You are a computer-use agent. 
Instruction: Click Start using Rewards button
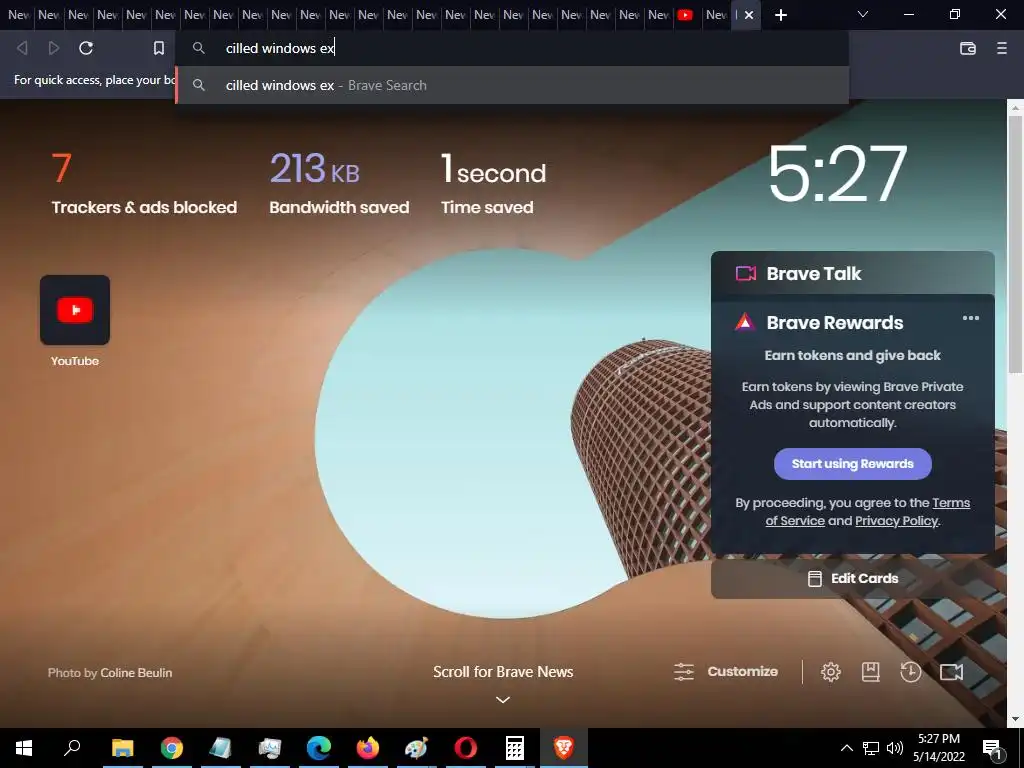[852, 464]
